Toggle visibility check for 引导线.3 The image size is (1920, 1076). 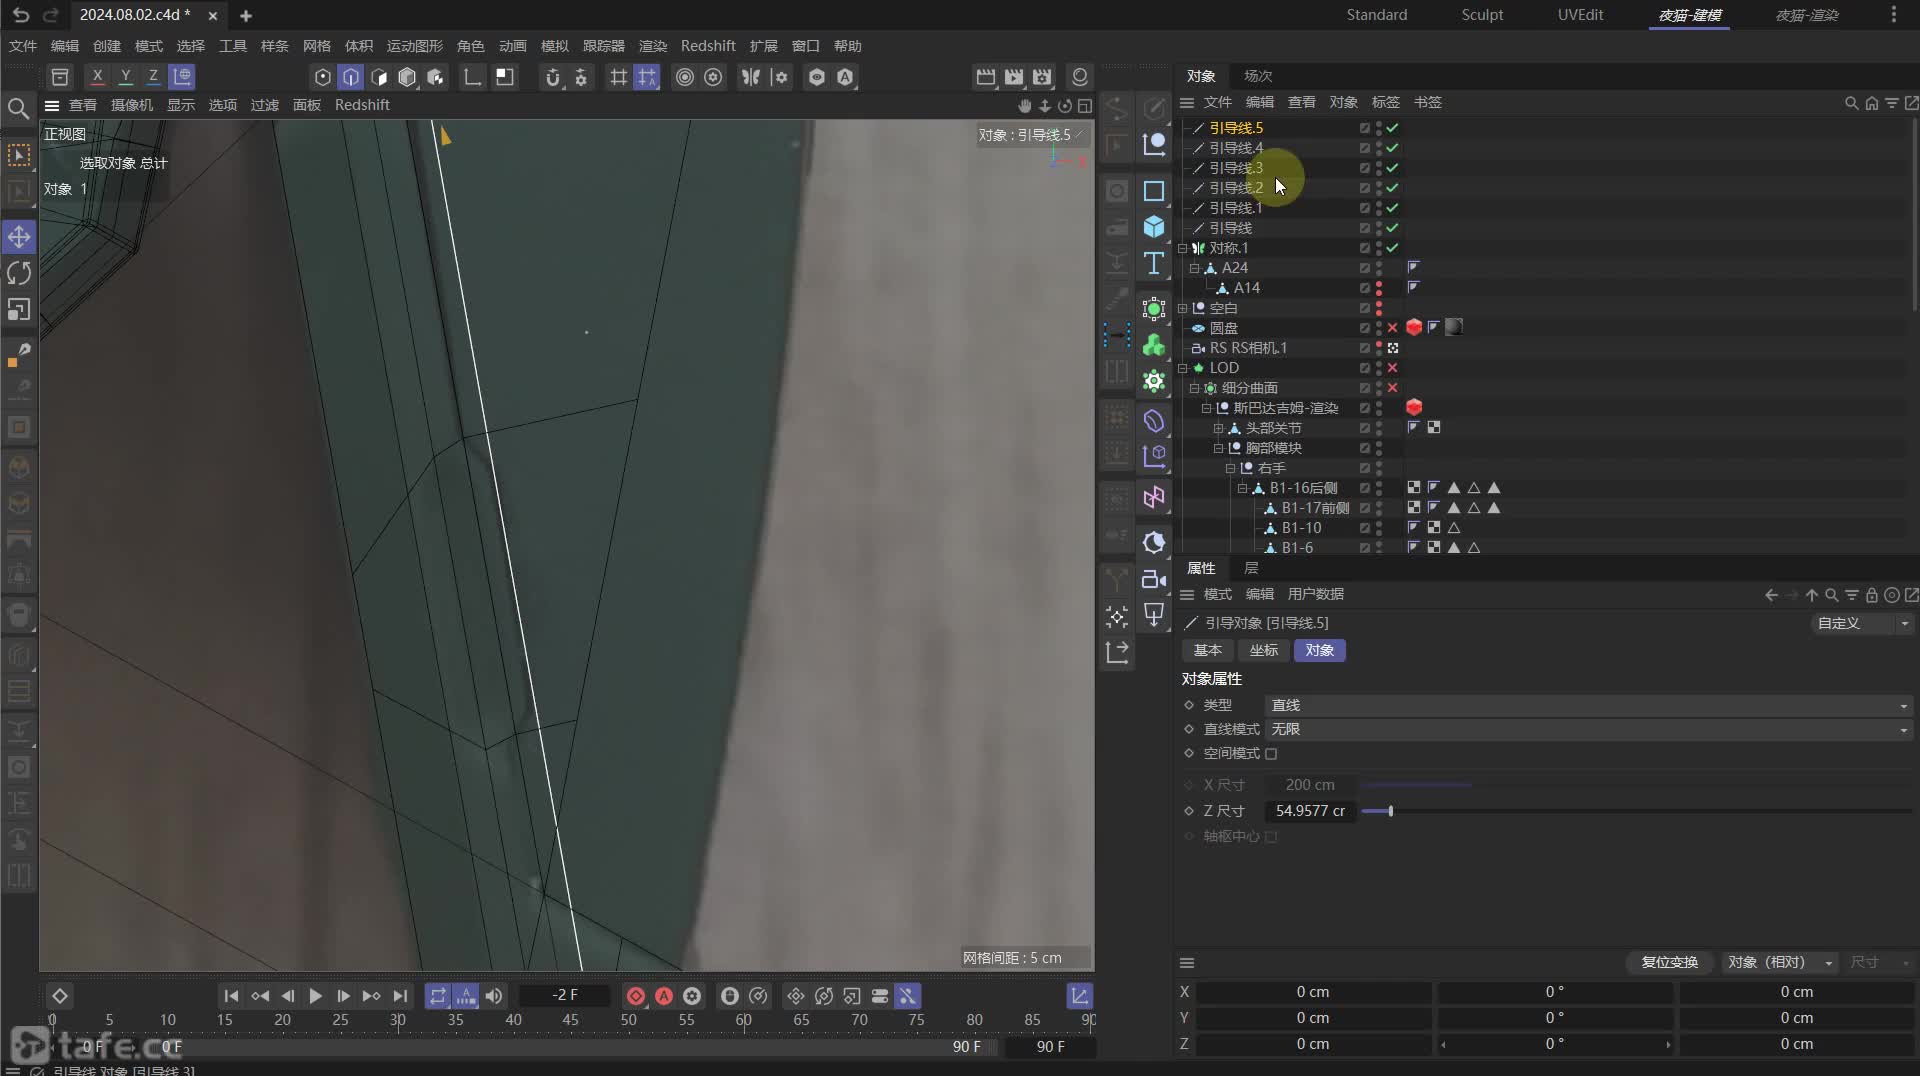tap(1392, 168)
